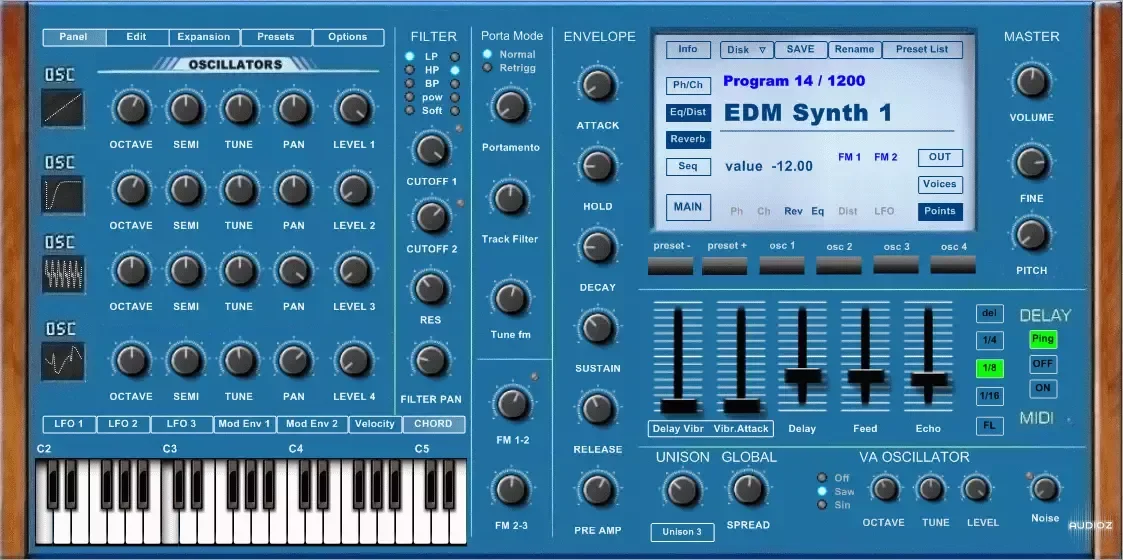Screen dimensions: 1123x560
Task: Set VA oscillator to Off
Action: click(821, 478)
